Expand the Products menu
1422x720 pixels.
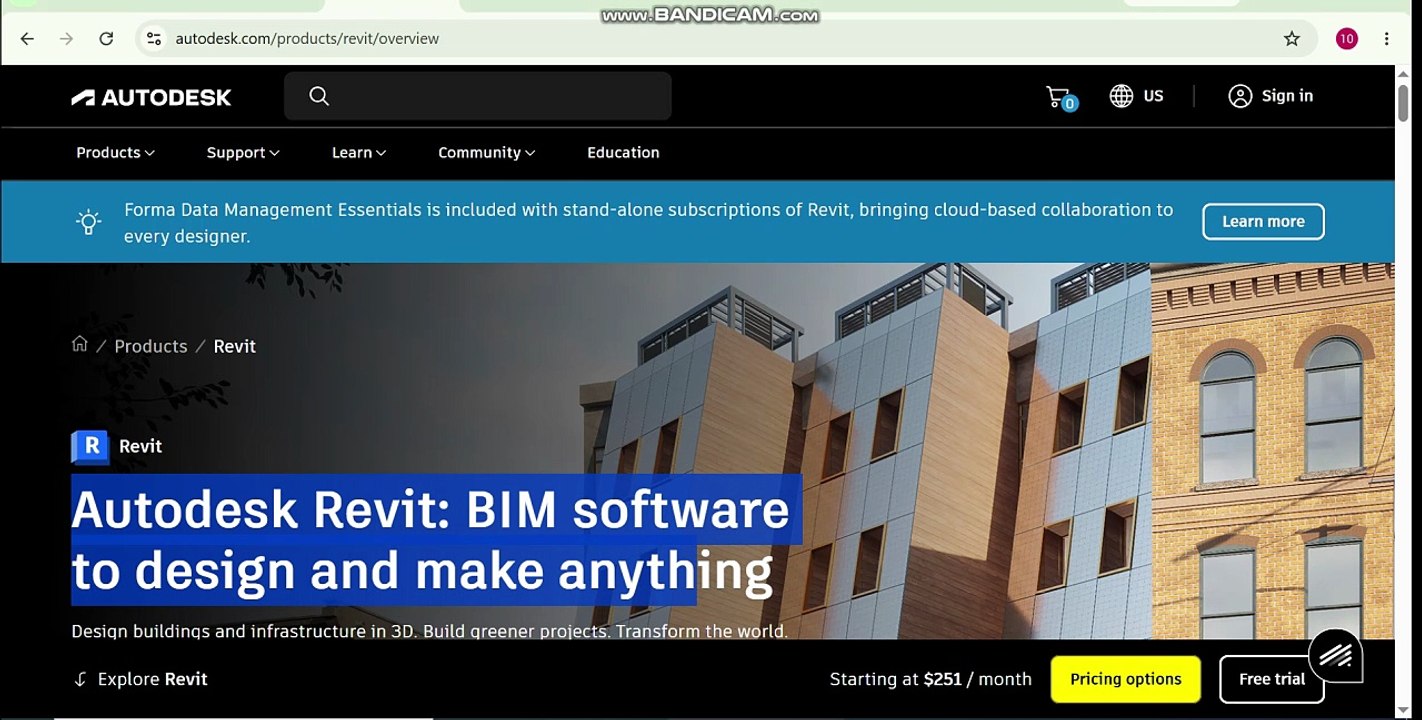(x=115, y=153)
